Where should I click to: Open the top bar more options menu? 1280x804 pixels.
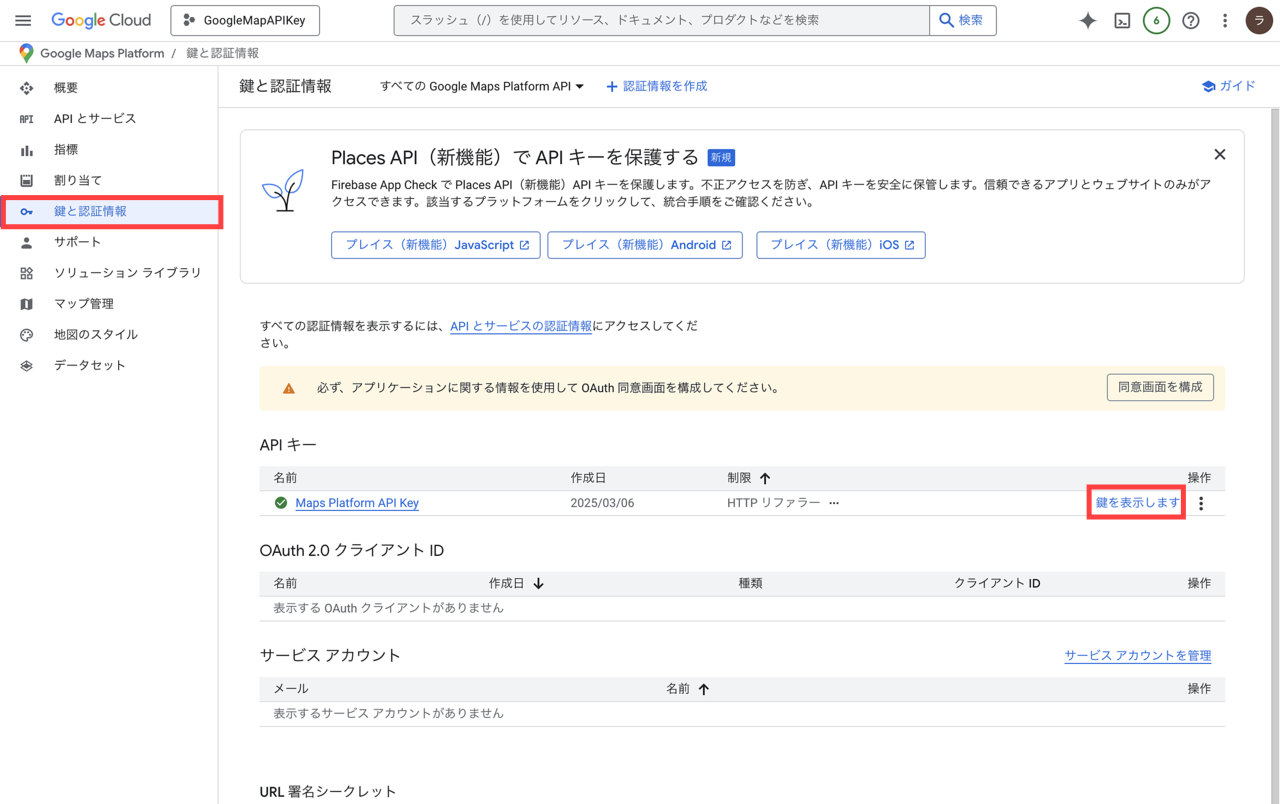[x=1225, y=20]
